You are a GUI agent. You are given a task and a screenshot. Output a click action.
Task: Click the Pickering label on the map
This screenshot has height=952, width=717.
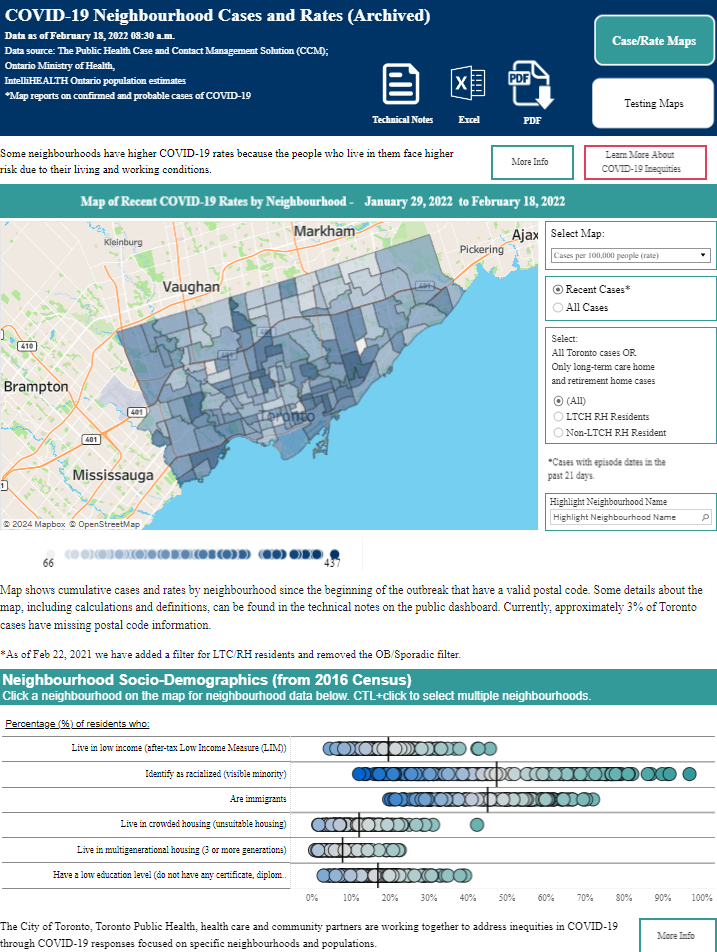481,250
